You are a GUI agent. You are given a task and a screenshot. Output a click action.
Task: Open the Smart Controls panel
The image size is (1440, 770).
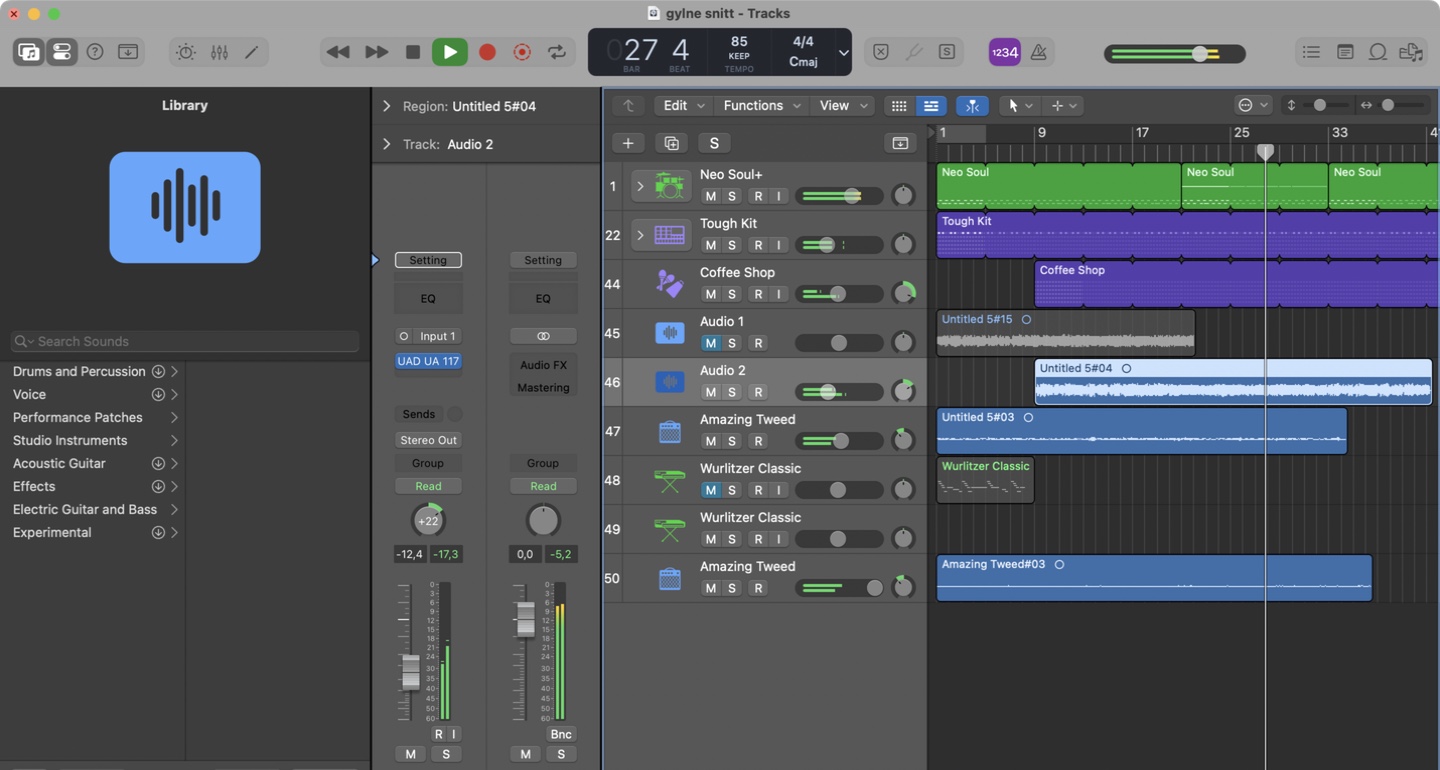[186, 52]
